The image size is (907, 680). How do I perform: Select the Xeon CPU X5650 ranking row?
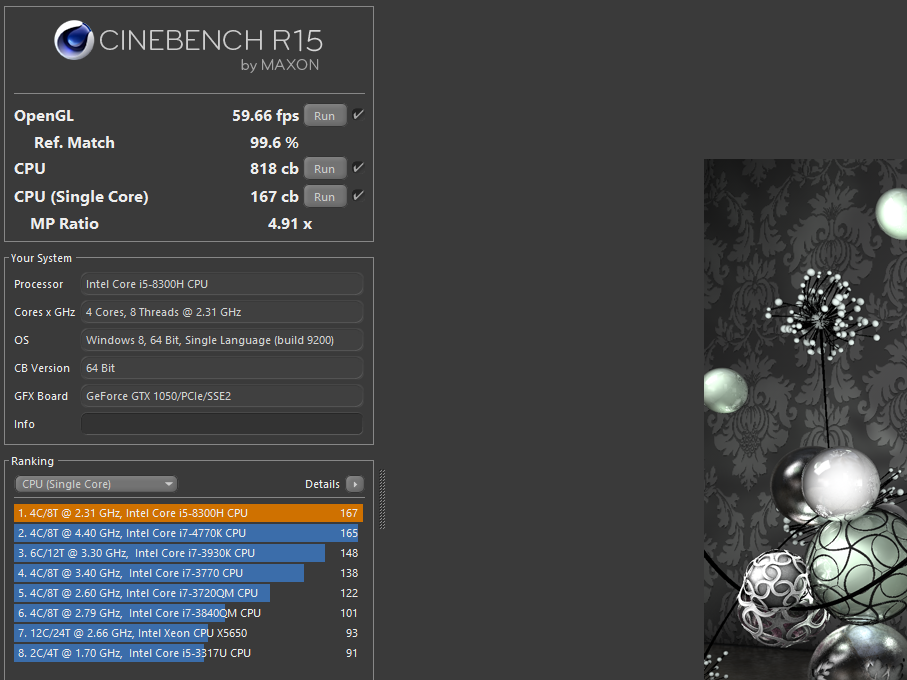(189, 633)
